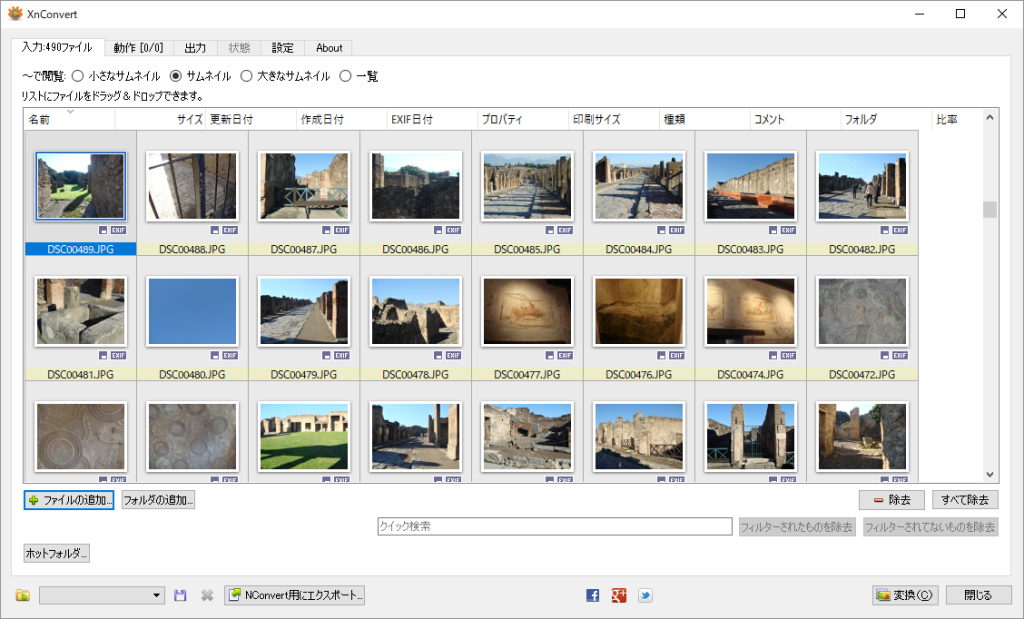Viewport: 1024px width, 619px height.
Task: Click the XnConvert app icon in title bar
Action: pos(15,14)
